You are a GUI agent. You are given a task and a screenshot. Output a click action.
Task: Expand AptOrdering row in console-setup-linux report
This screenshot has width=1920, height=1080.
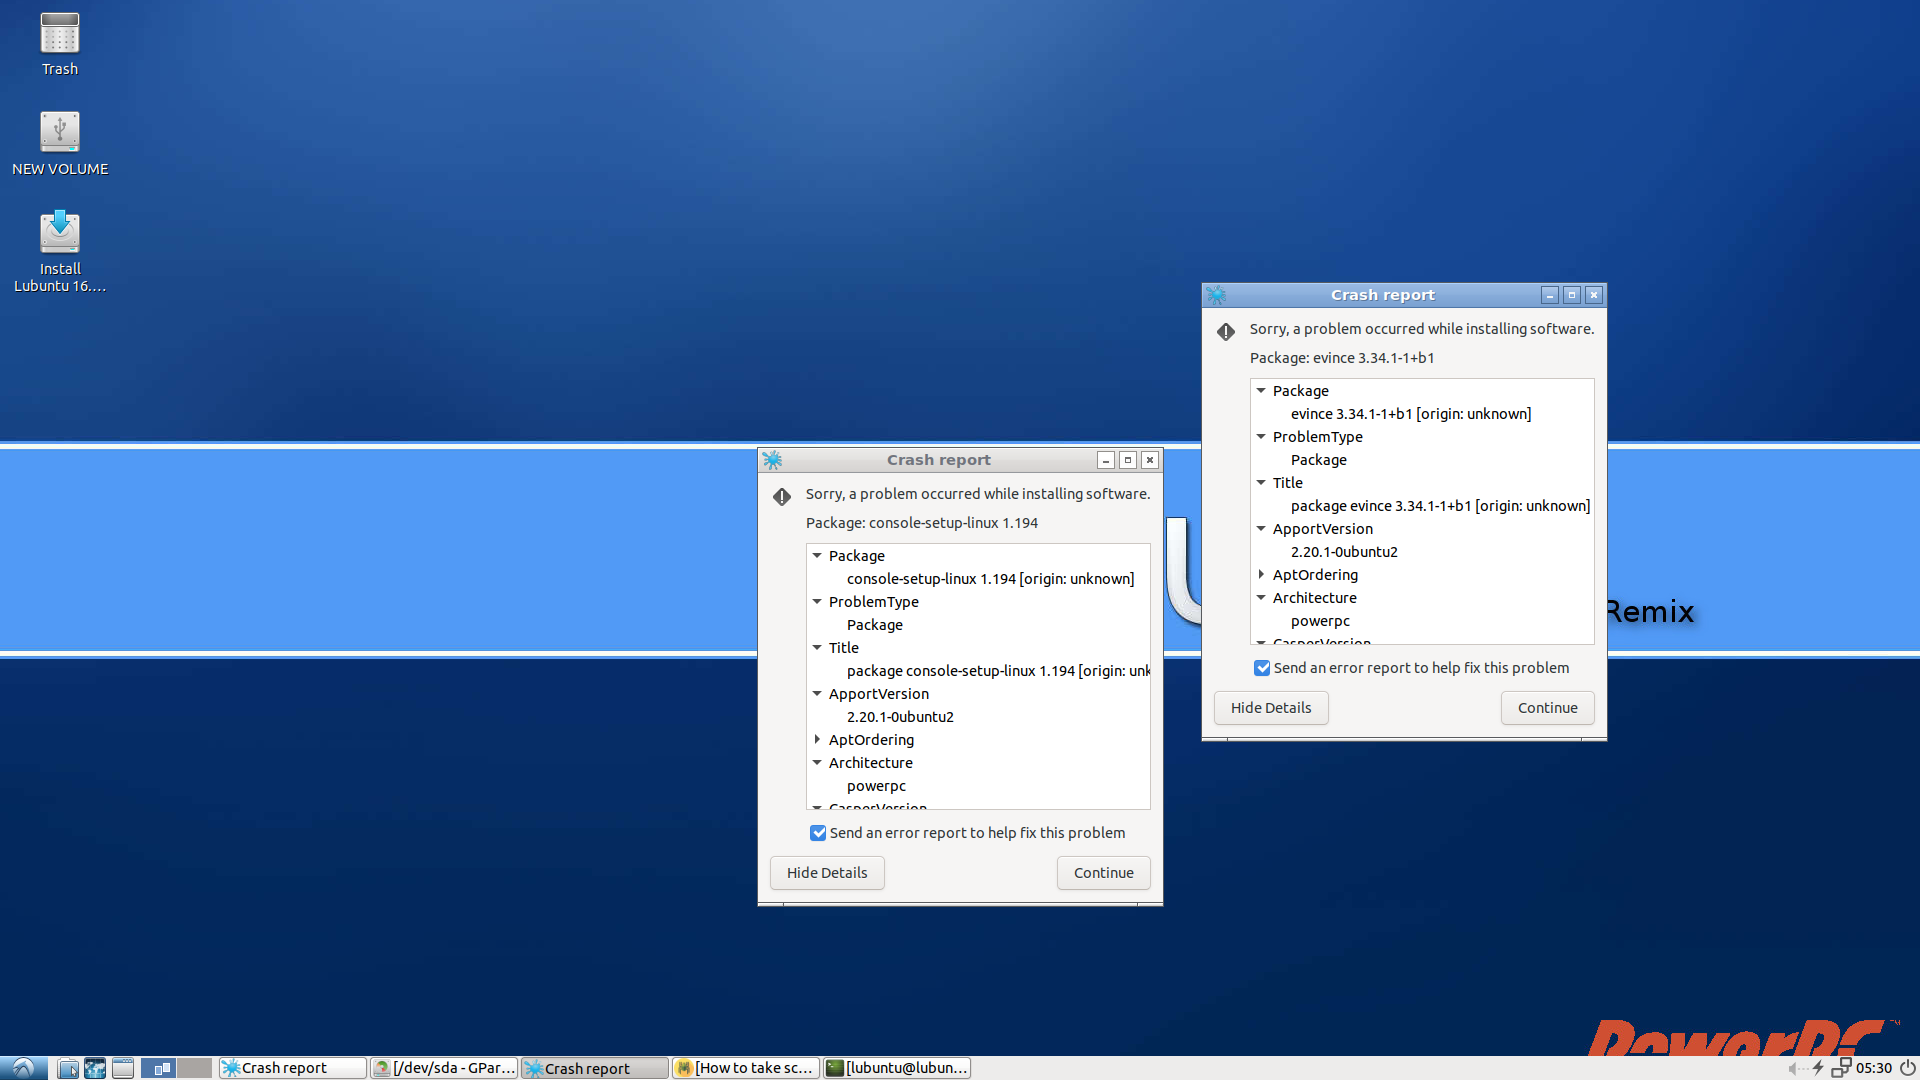coord(817,740)
